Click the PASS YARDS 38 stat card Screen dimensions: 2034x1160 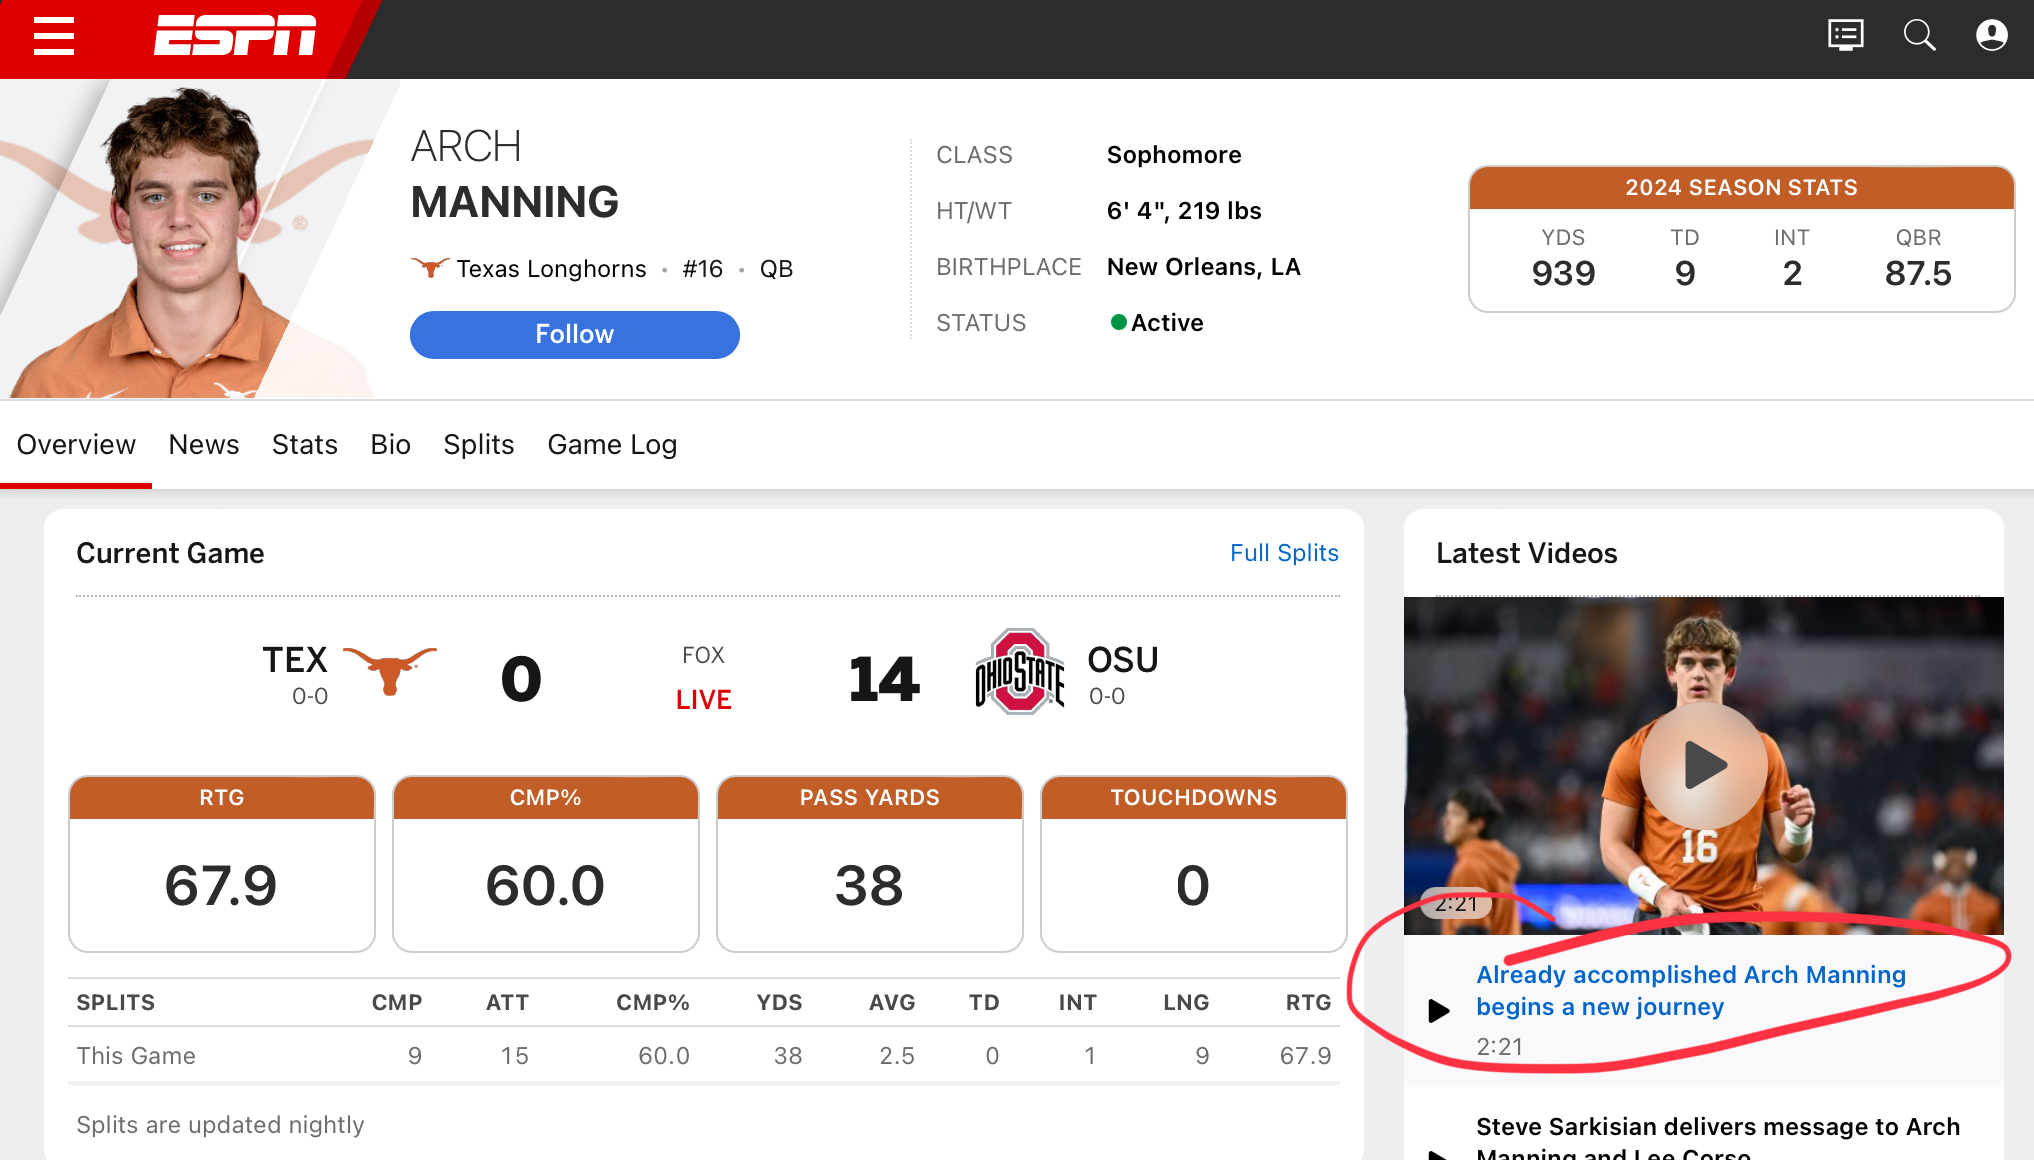870,864
